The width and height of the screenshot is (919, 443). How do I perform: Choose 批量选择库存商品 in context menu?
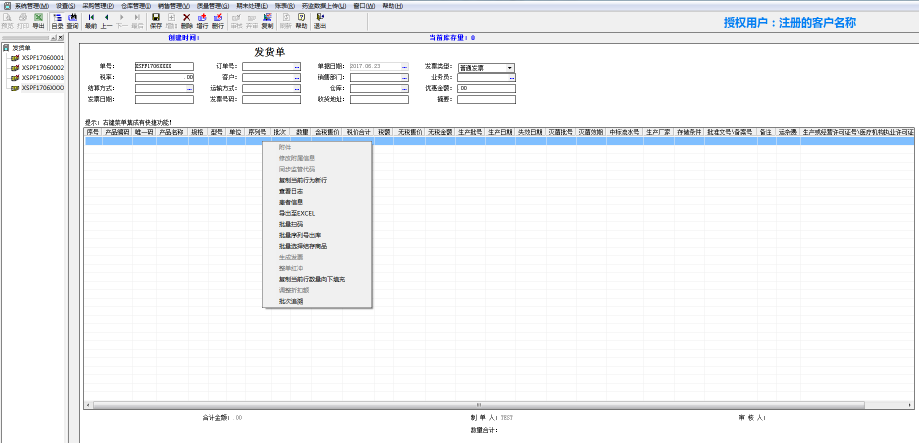click(317, 246)
